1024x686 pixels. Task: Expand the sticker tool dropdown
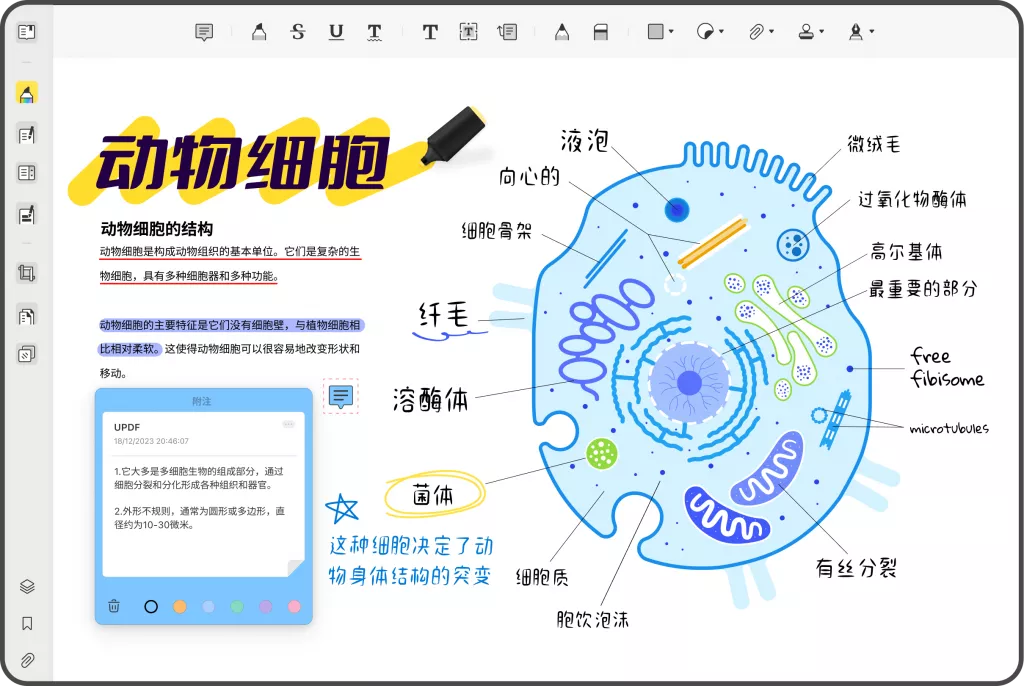click(x=710, y=32)
